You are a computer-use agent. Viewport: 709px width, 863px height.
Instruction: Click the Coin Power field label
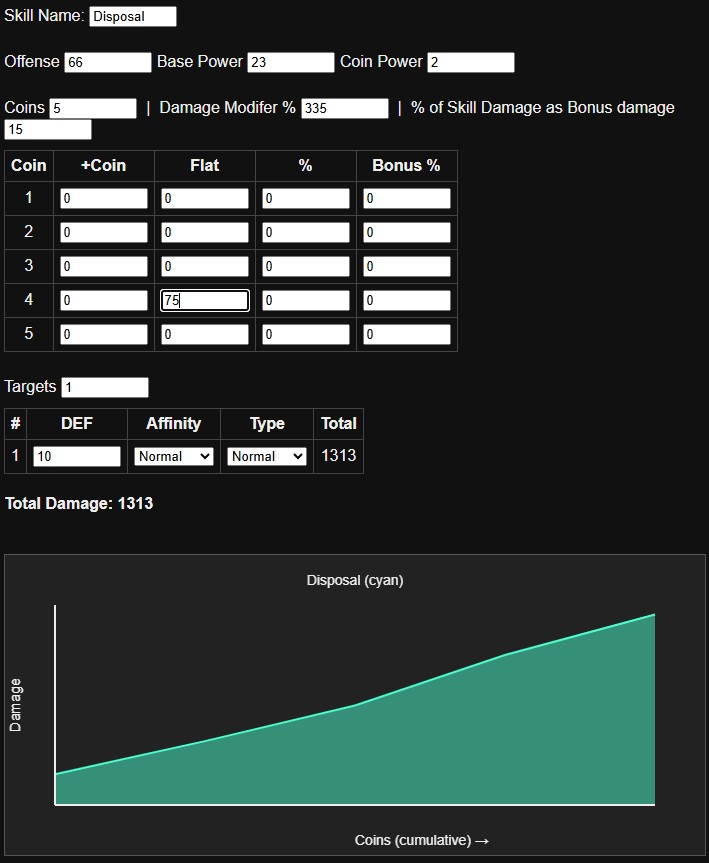coord(381,61)
